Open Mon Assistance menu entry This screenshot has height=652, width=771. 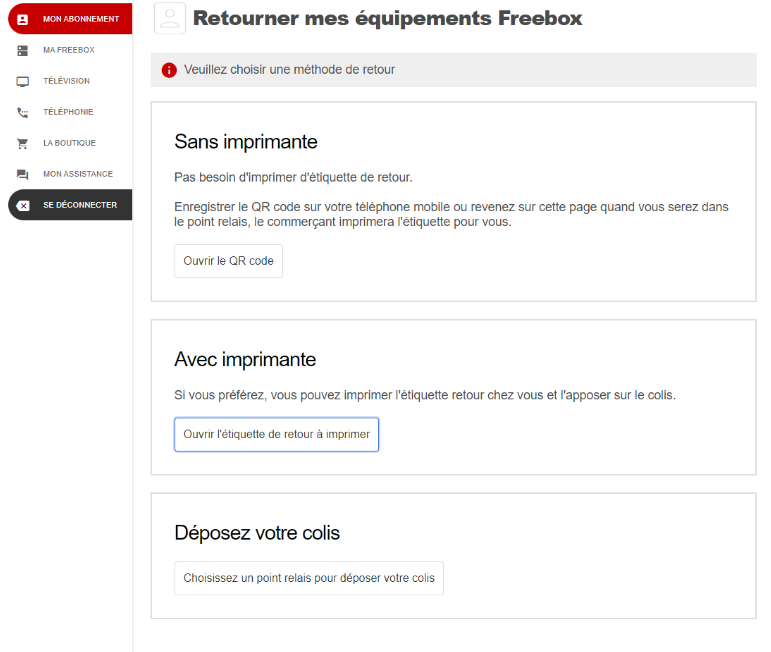[70, 174]
